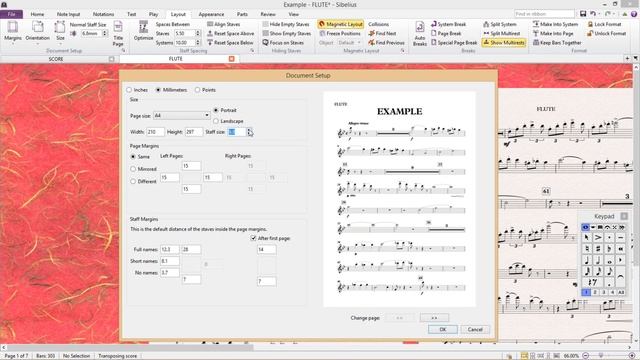Insert a Page Break from ribbon

446,33
